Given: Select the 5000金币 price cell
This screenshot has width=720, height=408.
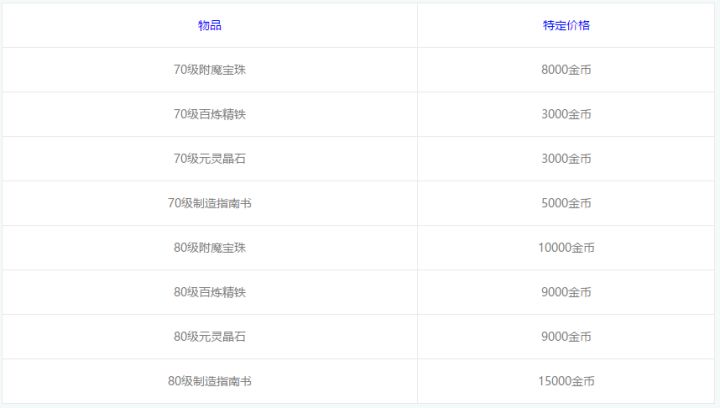Looking at the screenshot, I should (566, 203).
